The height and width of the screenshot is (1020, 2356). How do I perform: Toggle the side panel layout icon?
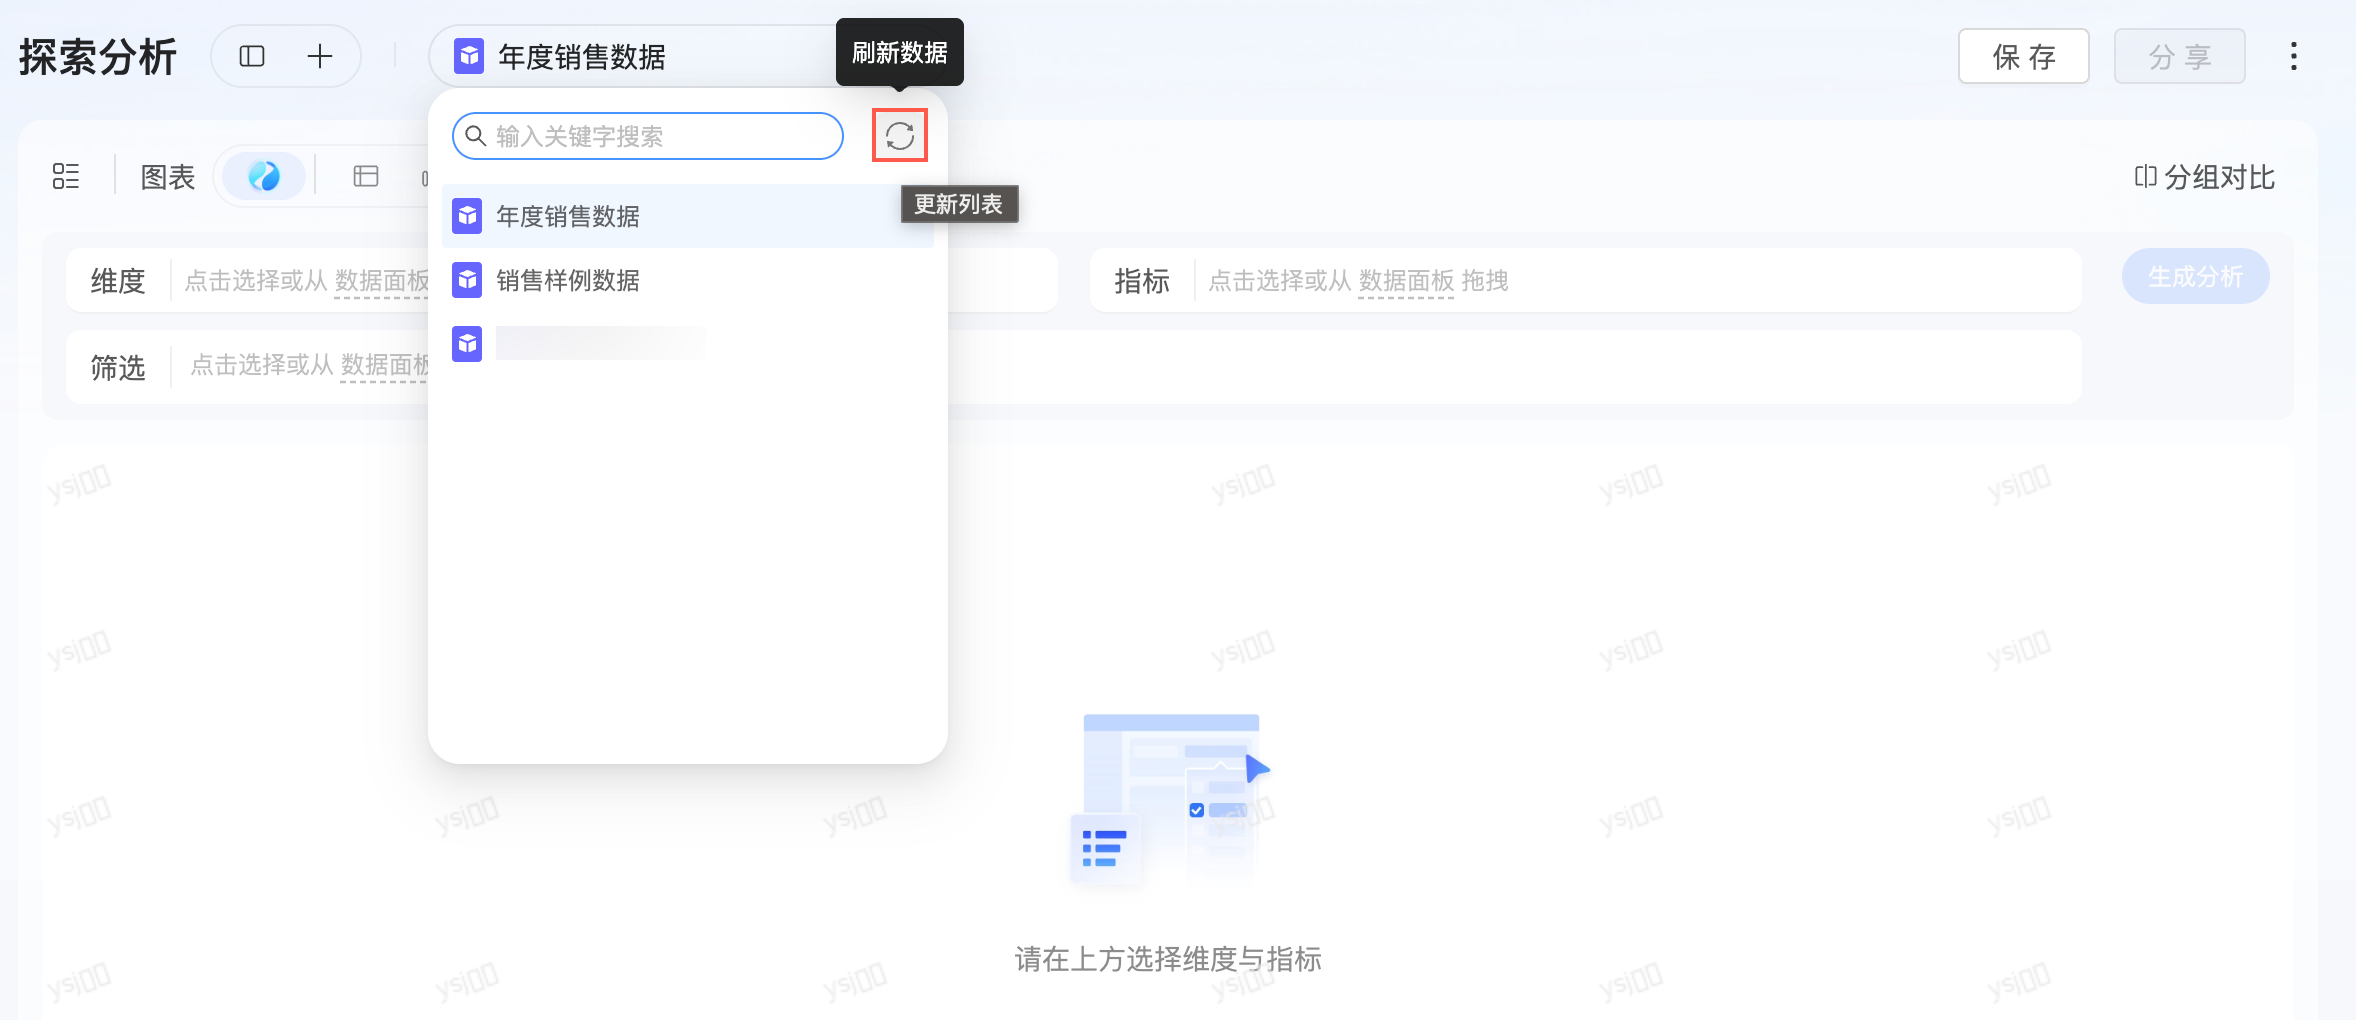click(x=252, y=56)
